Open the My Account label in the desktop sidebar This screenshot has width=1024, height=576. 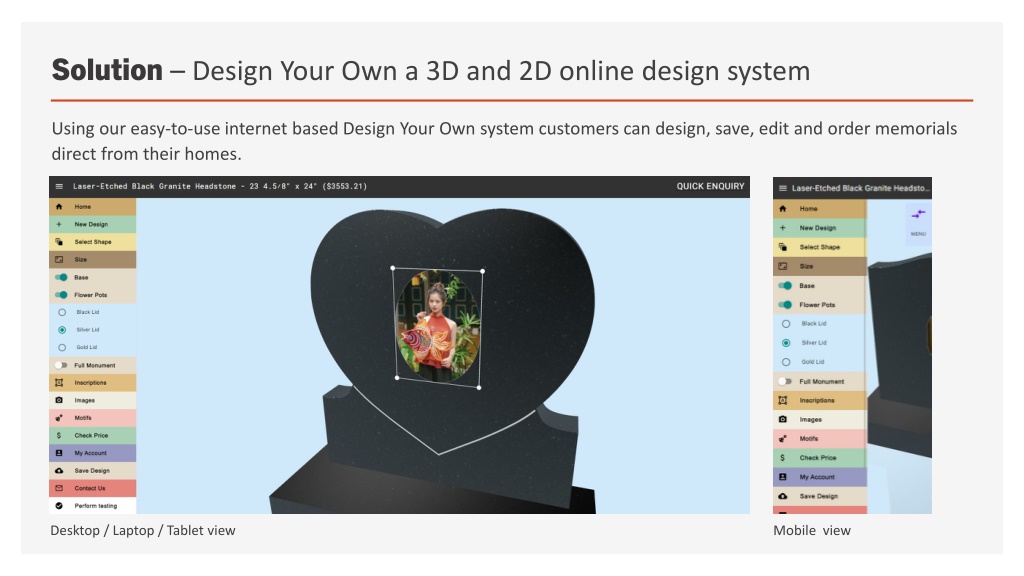point(90,453)
